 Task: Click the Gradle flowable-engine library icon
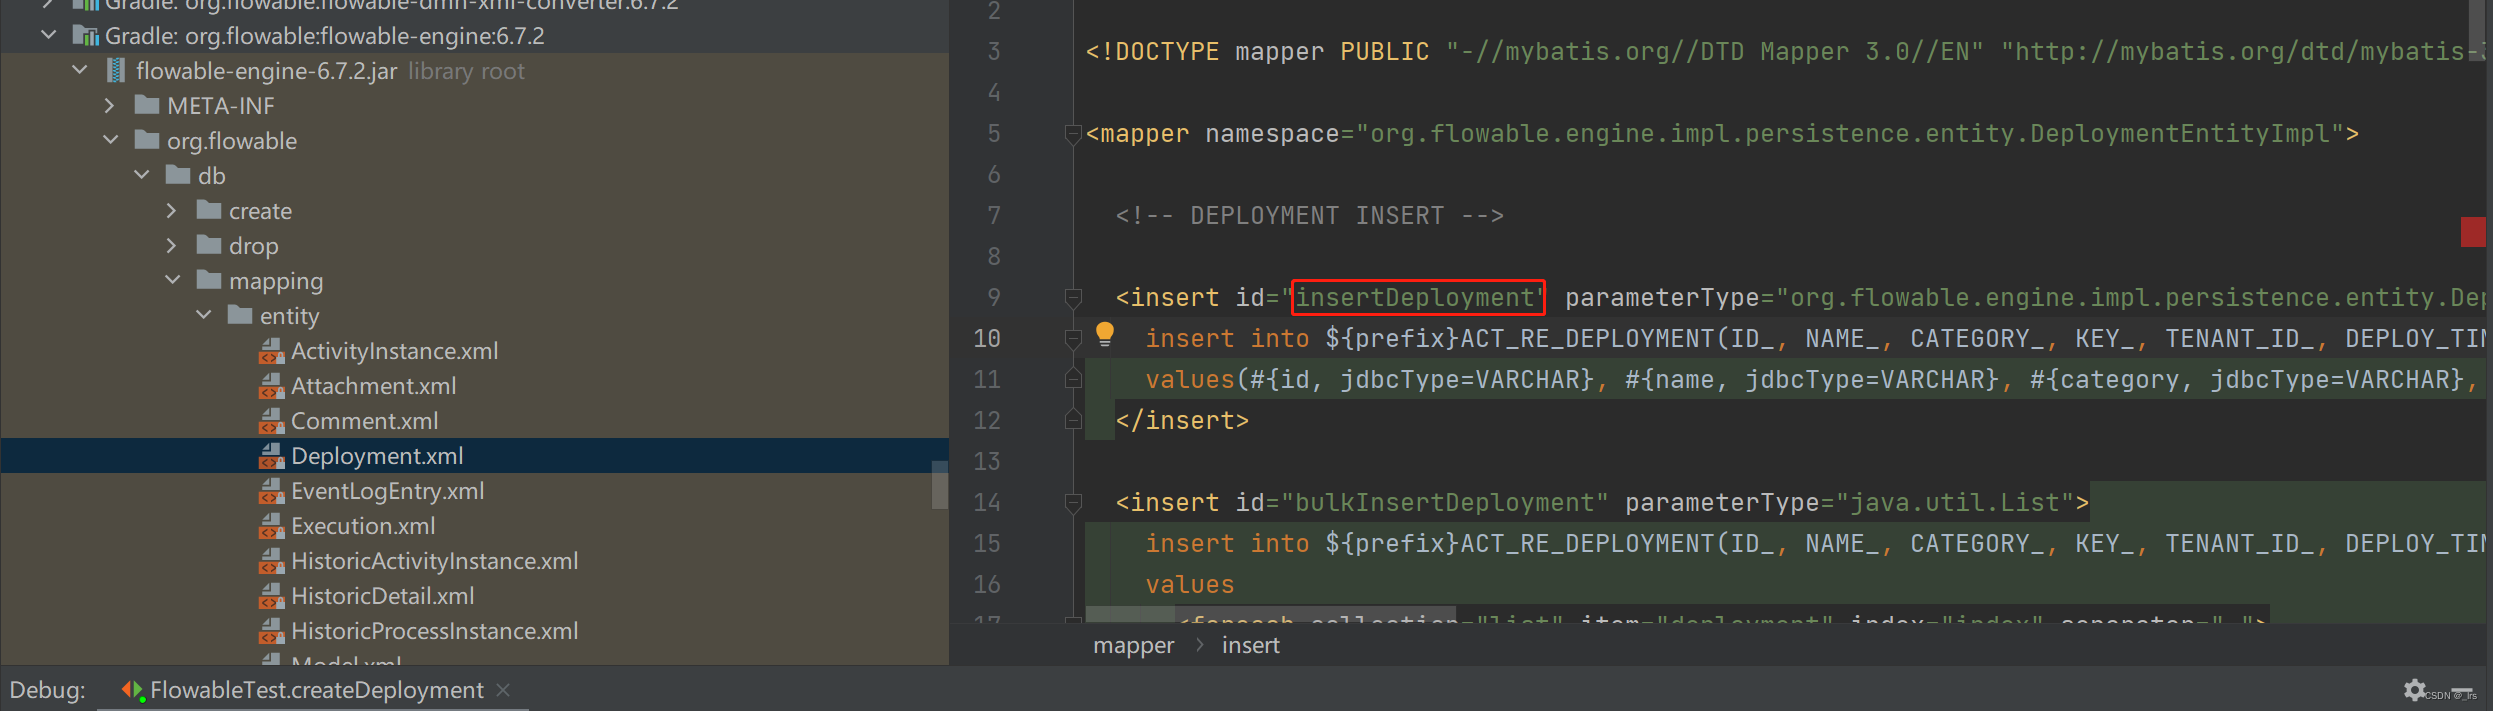pos(86,36)
